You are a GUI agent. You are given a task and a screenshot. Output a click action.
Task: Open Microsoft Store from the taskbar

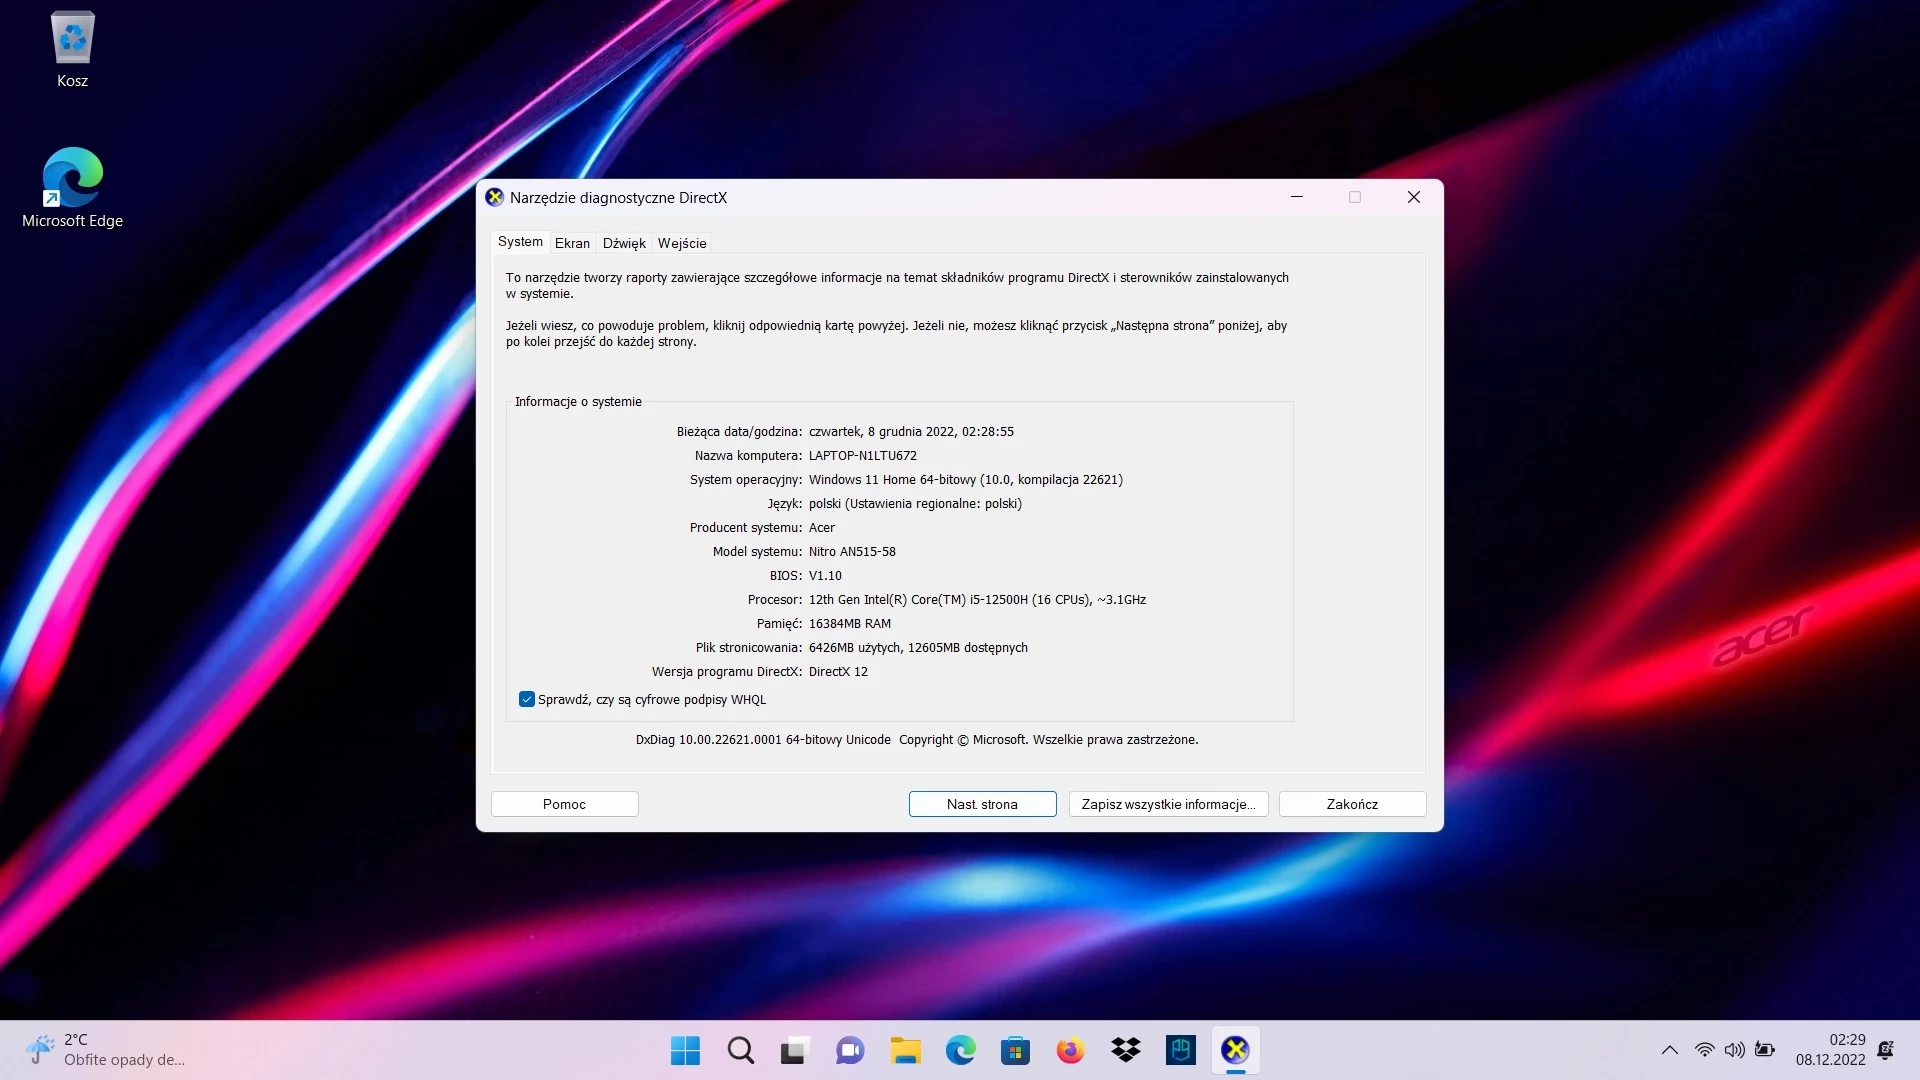1015,1050
